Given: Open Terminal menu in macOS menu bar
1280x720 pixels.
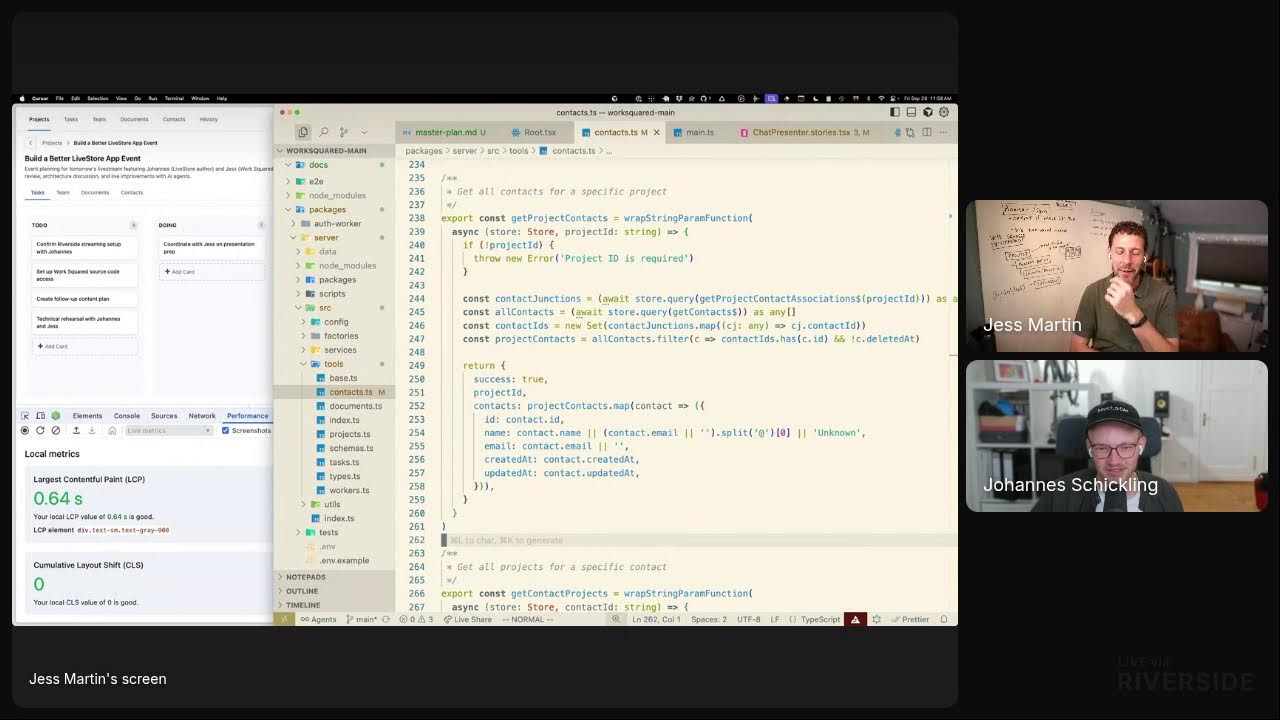Looking at the screenshot, I should [173, 98].
